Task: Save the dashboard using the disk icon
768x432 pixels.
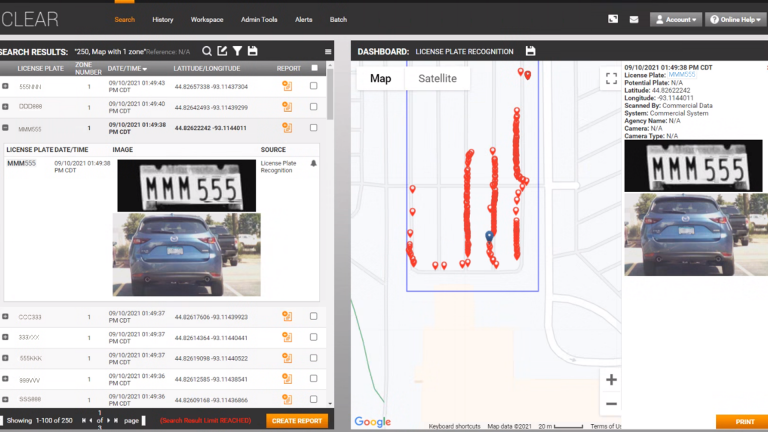Action: coord(530,51)
